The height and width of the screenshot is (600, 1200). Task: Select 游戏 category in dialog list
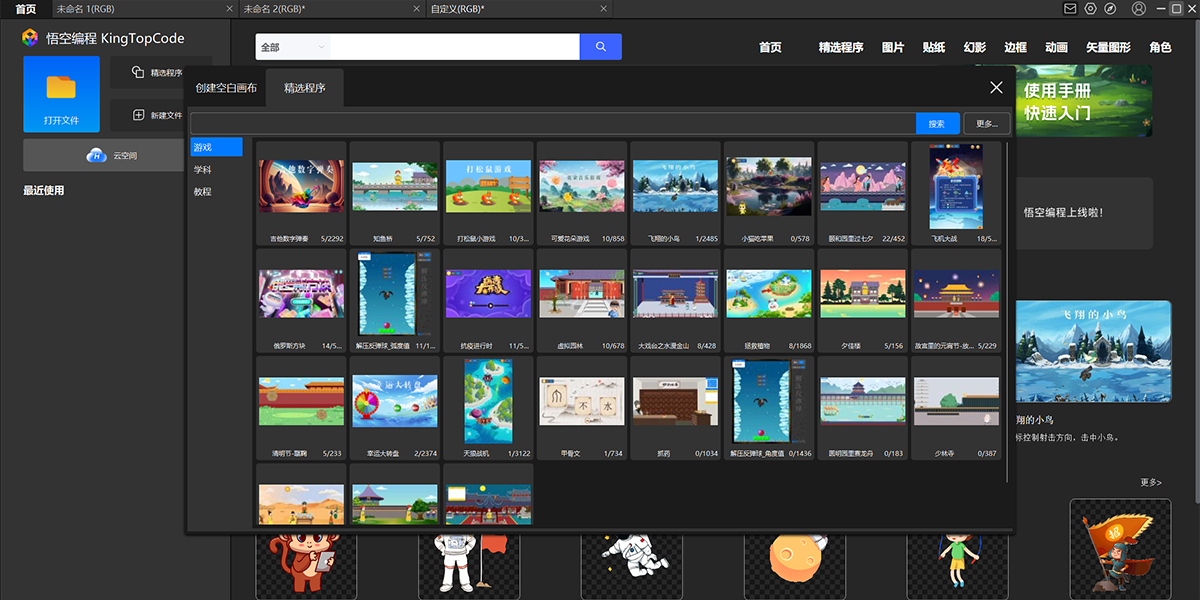216,147
